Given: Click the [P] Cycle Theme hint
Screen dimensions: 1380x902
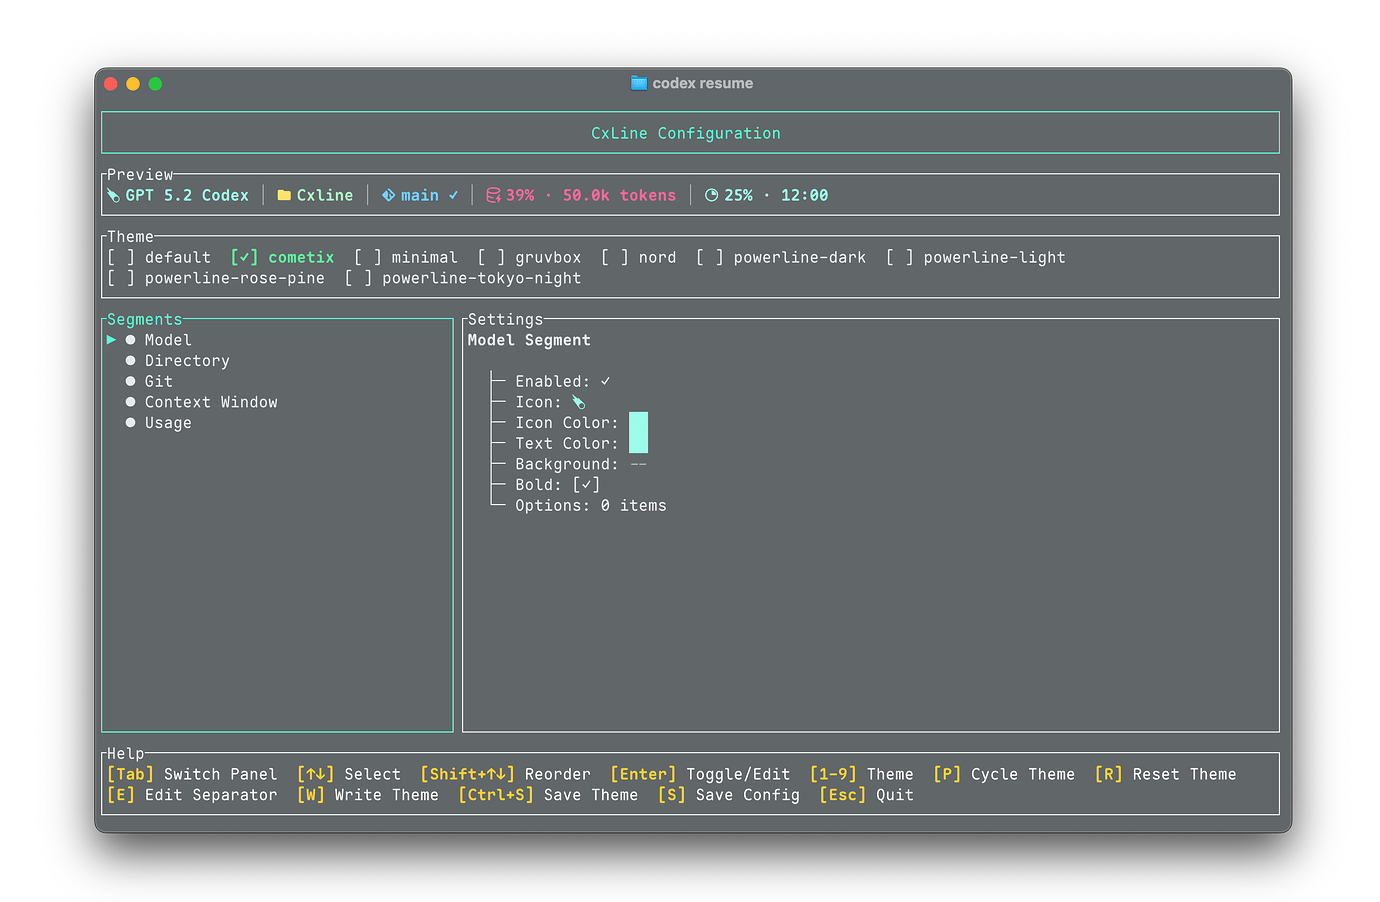Looking at the screenshot, I should tap(1004, 774).
